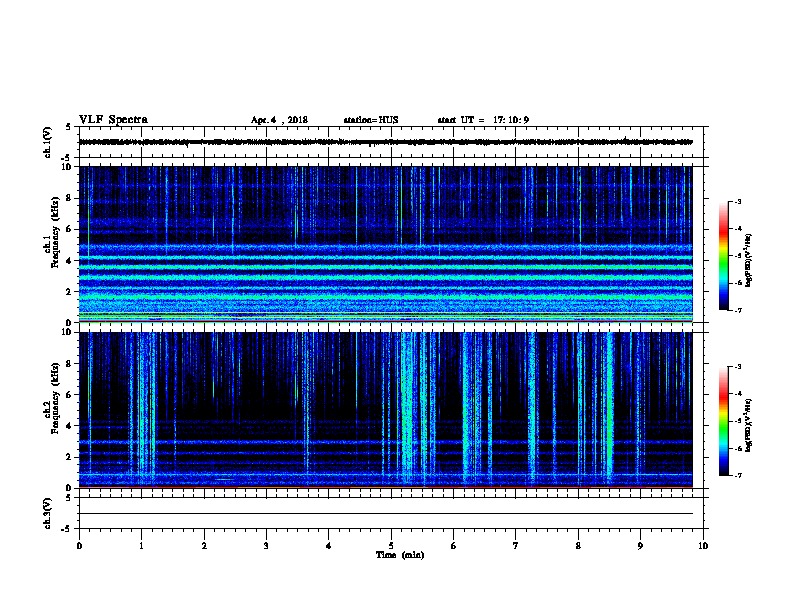Click the '2' kHz tick on ch.1 frequency axis
792x612 pixels.
tap(68, 291)
